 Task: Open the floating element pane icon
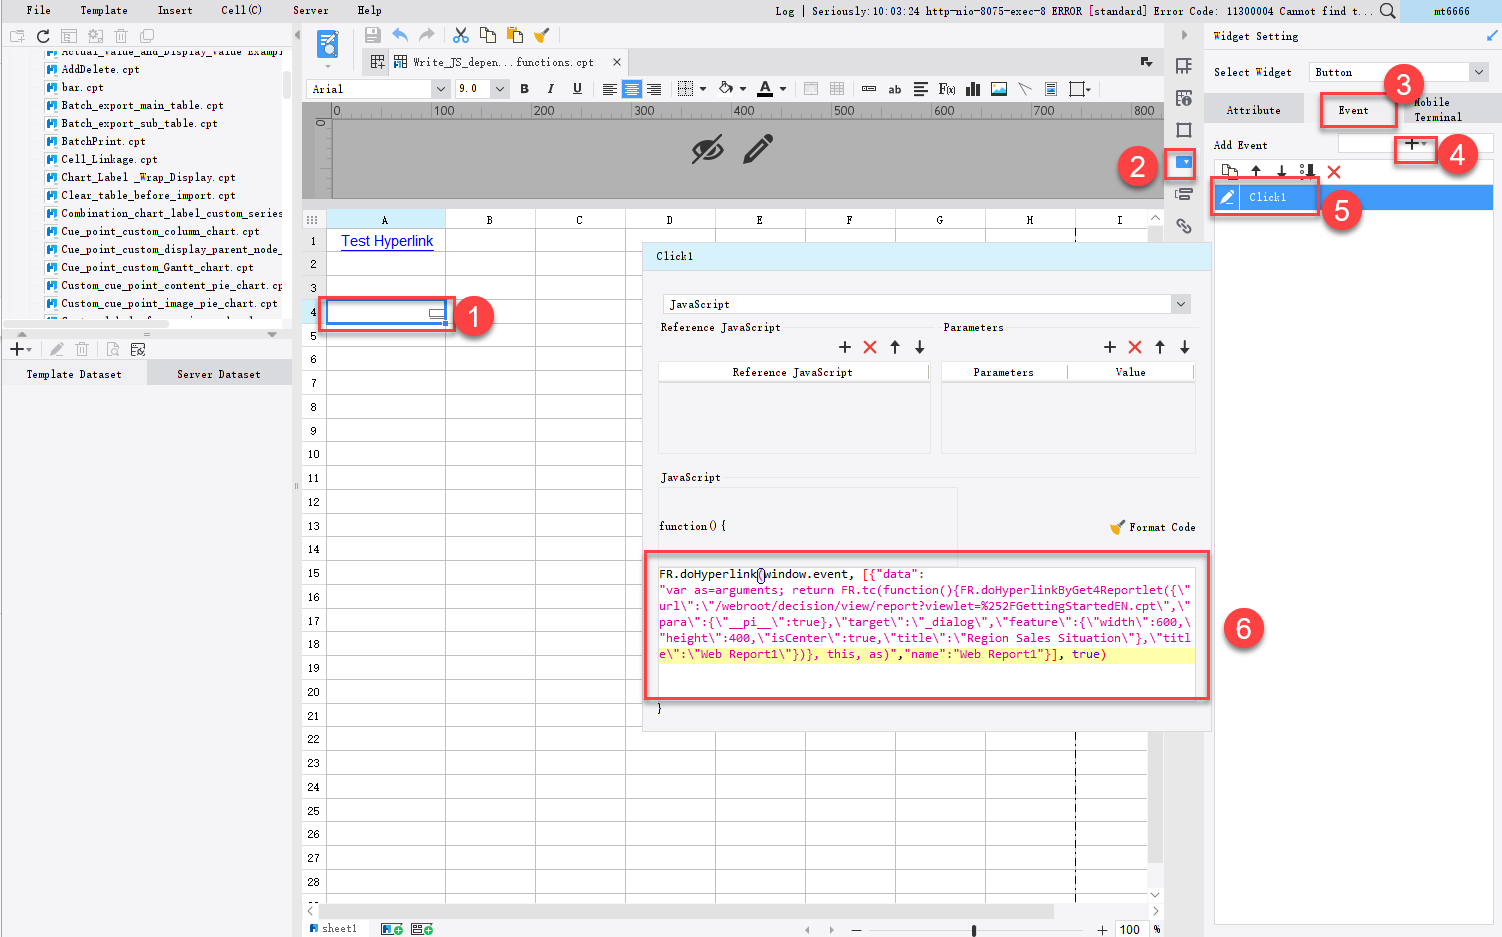[1184, 130]
